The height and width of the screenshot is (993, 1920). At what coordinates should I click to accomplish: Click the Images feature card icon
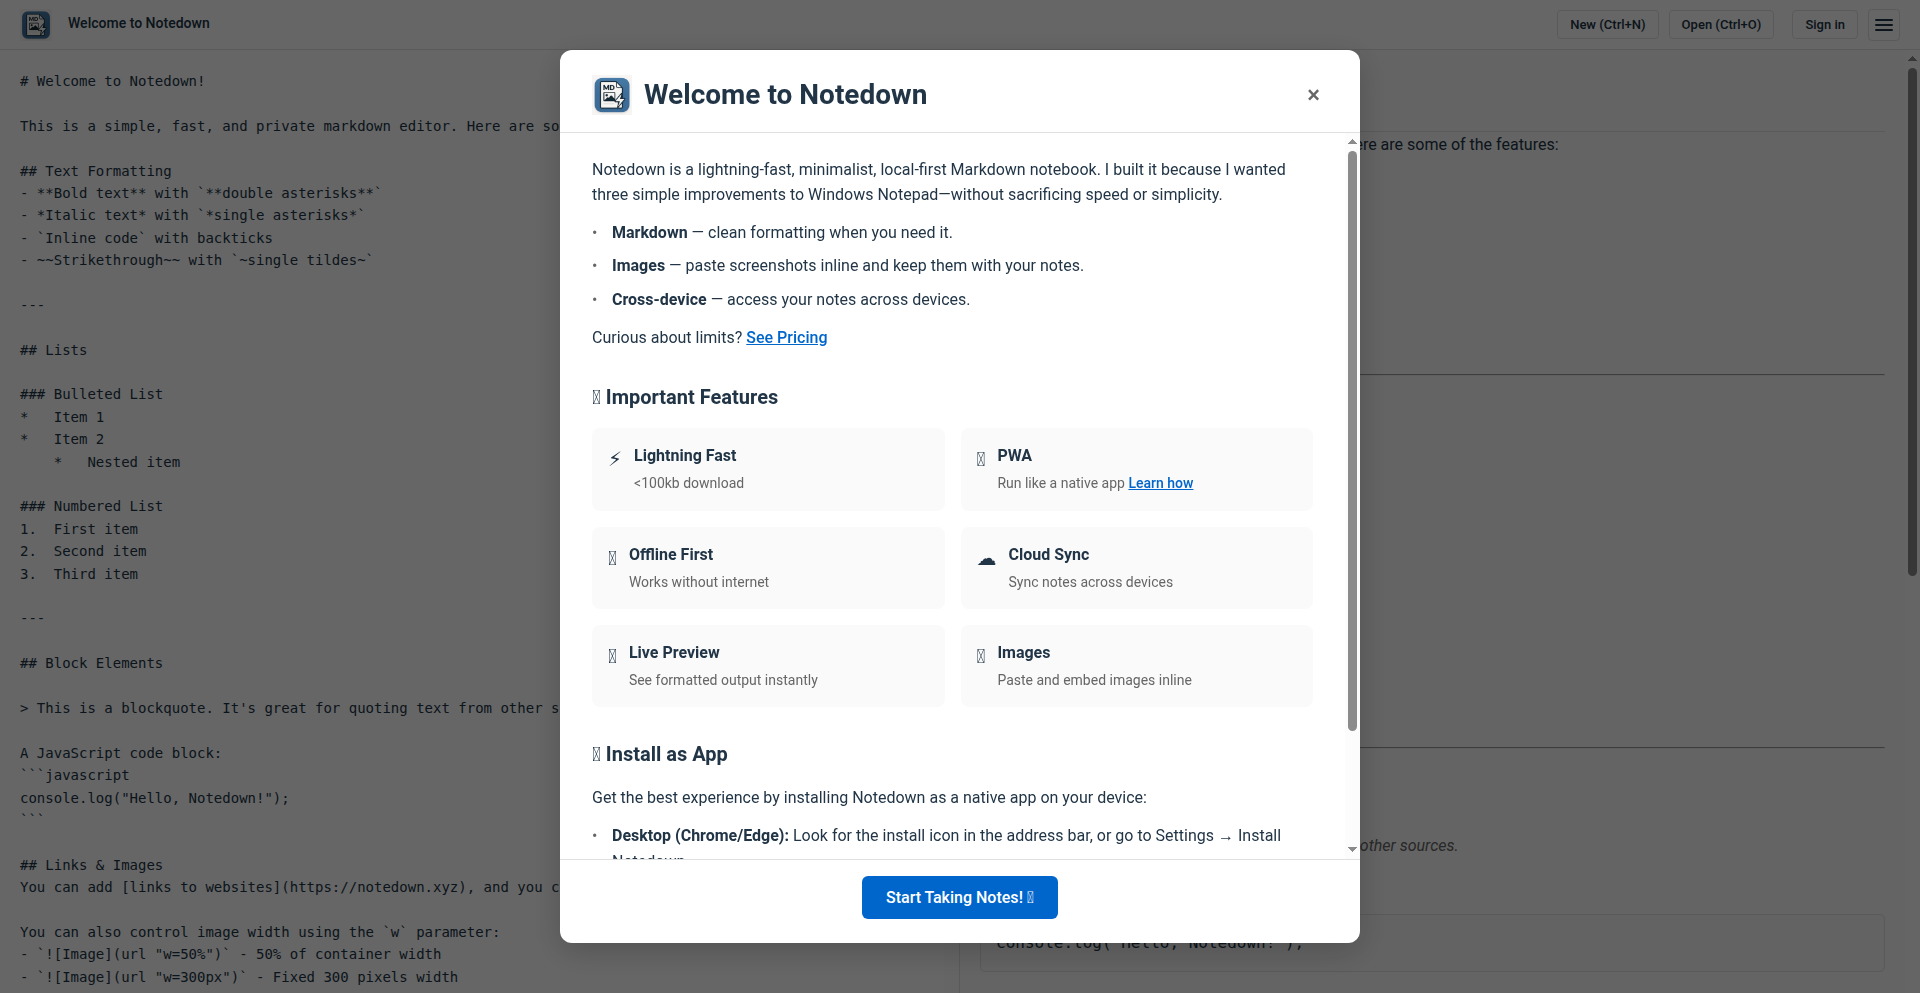point(980,655)
